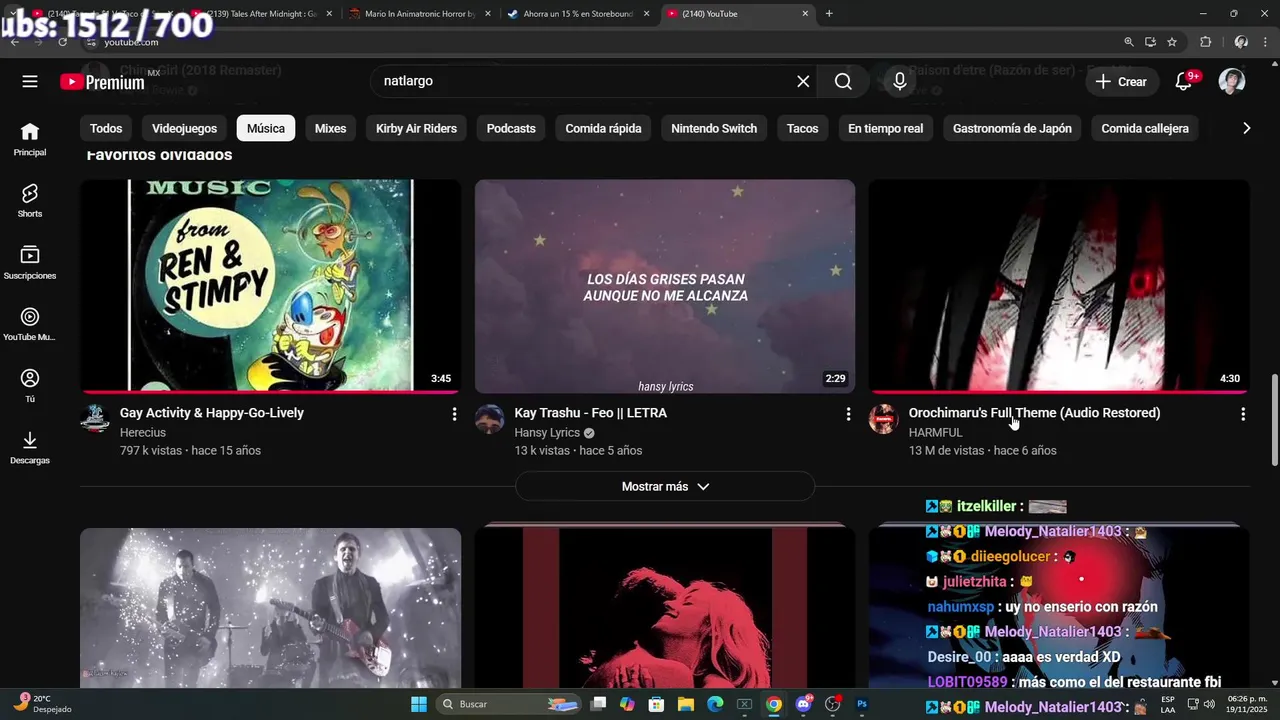Screen dimensions: 1280x720
Task: Bookmark this page with the star icon
Action: point(1172,42)
